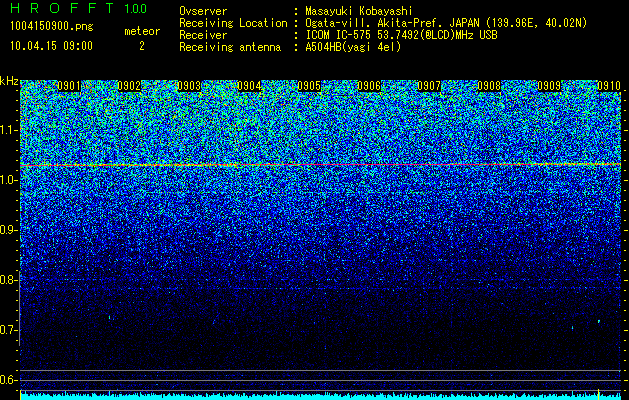
Task: Click the 0907 time marker
Action: click(429, 86)
